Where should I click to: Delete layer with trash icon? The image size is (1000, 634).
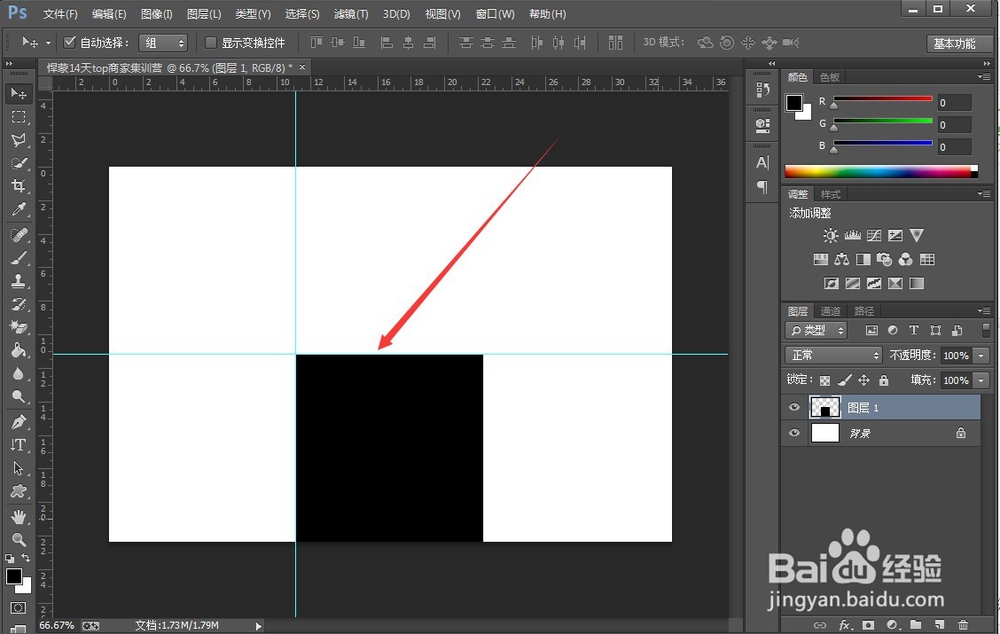pos(963,625)
